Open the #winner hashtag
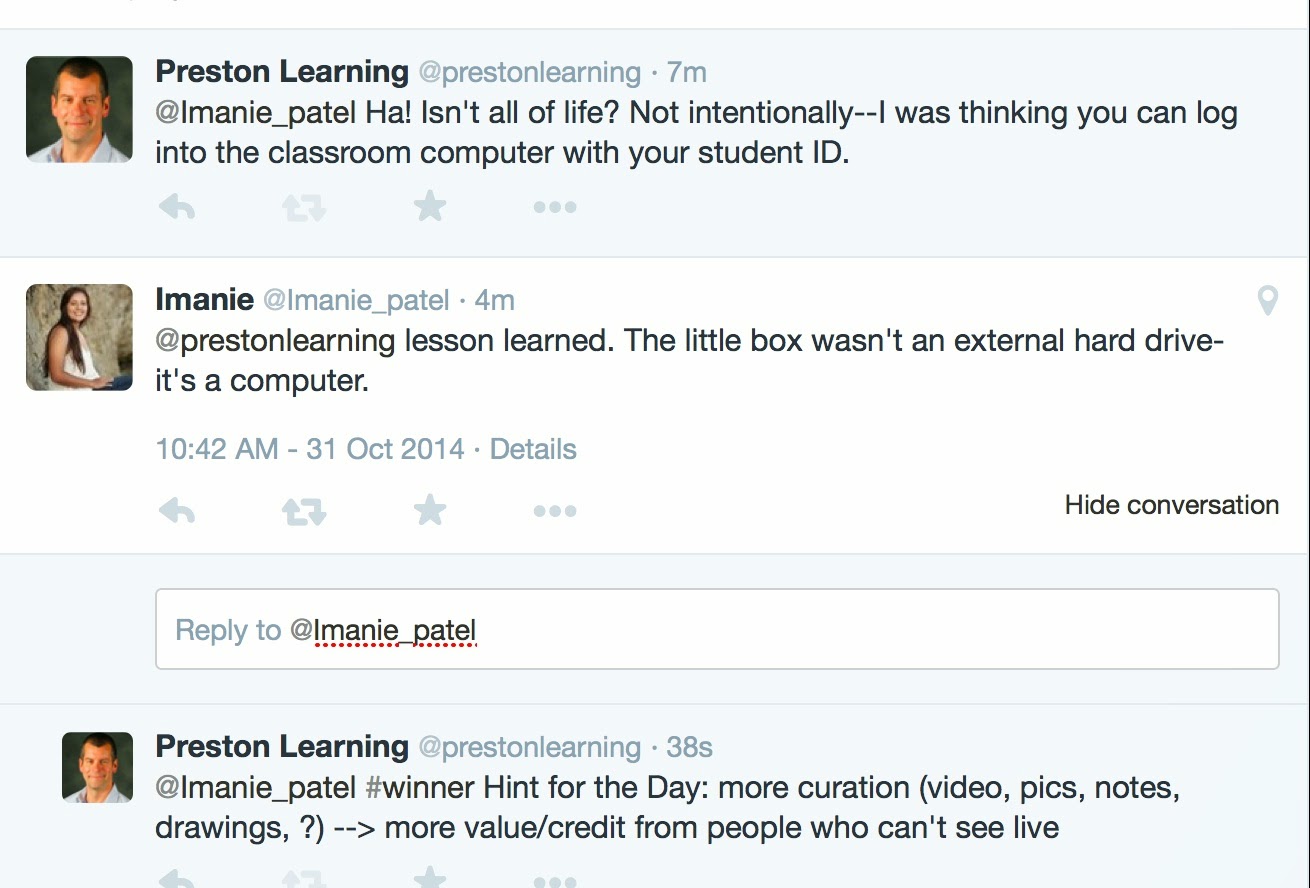The width and height of the screenshot is (1310, 888). [419, 788]
